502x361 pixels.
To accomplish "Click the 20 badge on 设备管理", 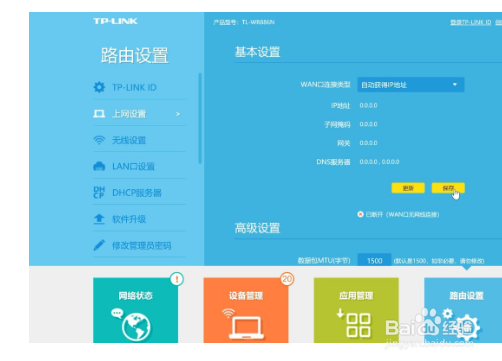I will coord(287,279).
